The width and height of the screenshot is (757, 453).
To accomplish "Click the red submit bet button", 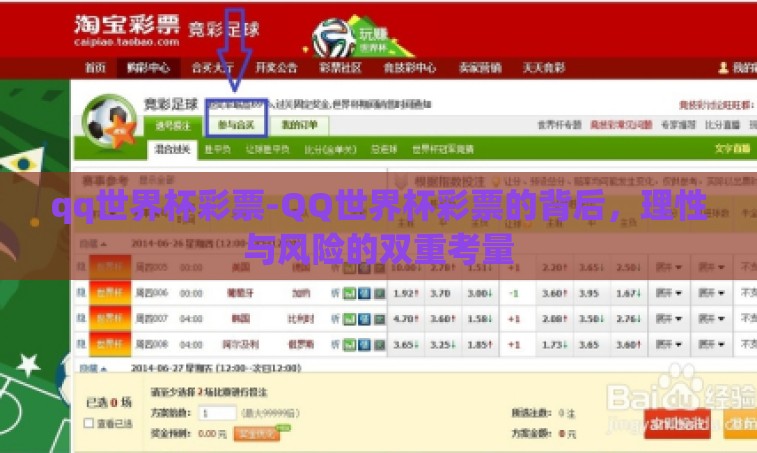I will [x=677, y=424].
